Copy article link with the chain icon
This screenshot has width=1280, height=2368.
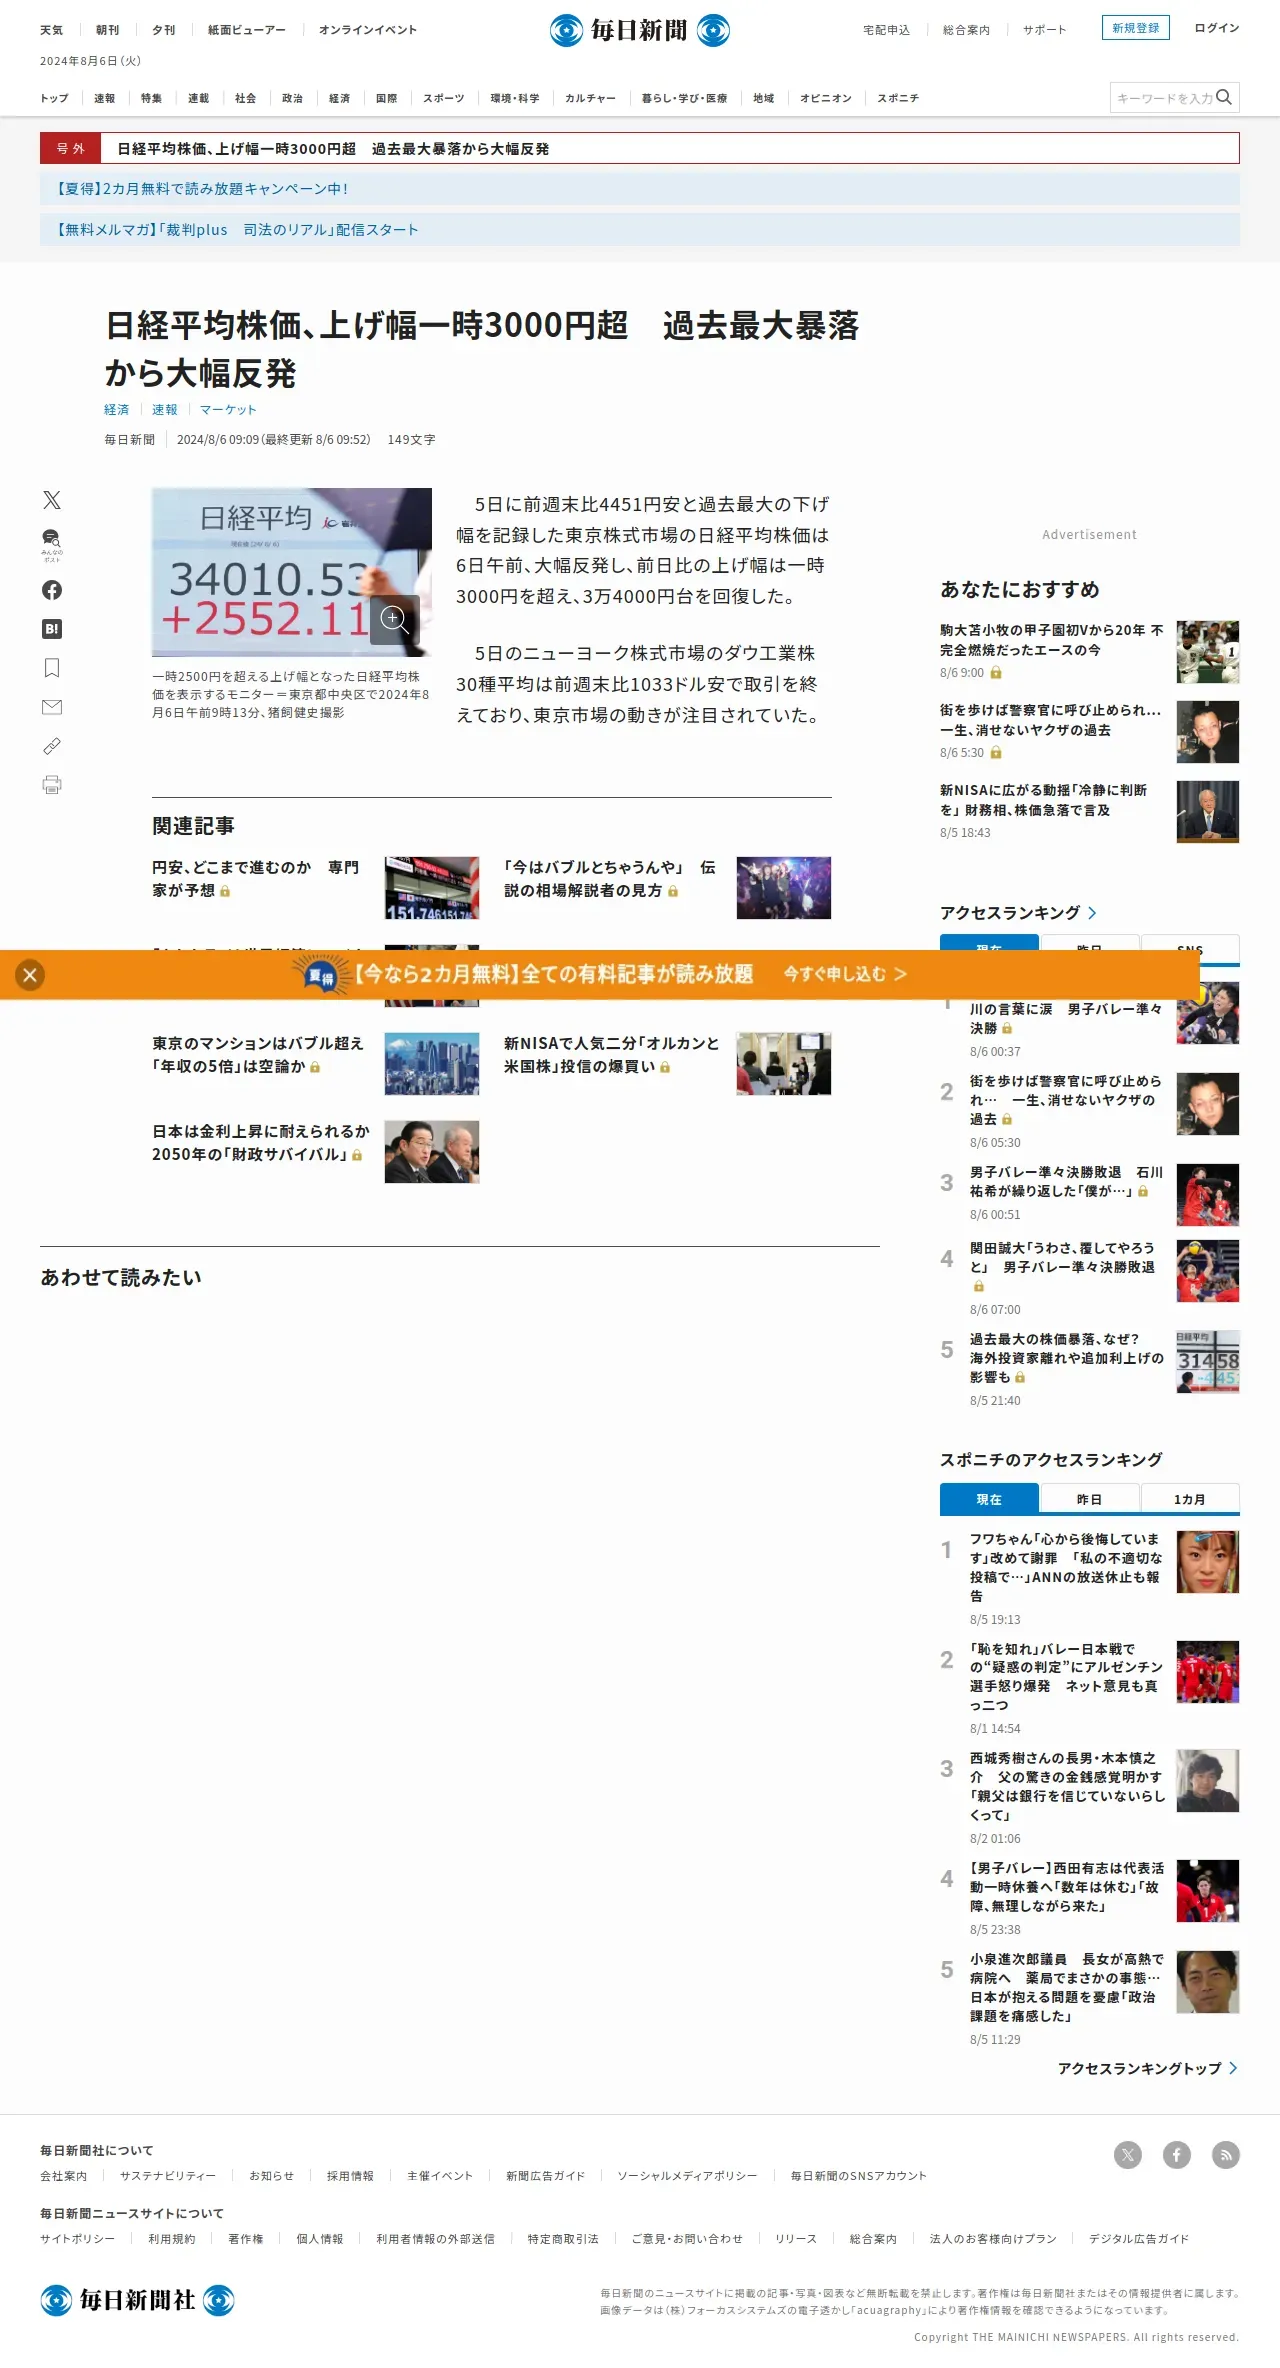click(52, 746)
